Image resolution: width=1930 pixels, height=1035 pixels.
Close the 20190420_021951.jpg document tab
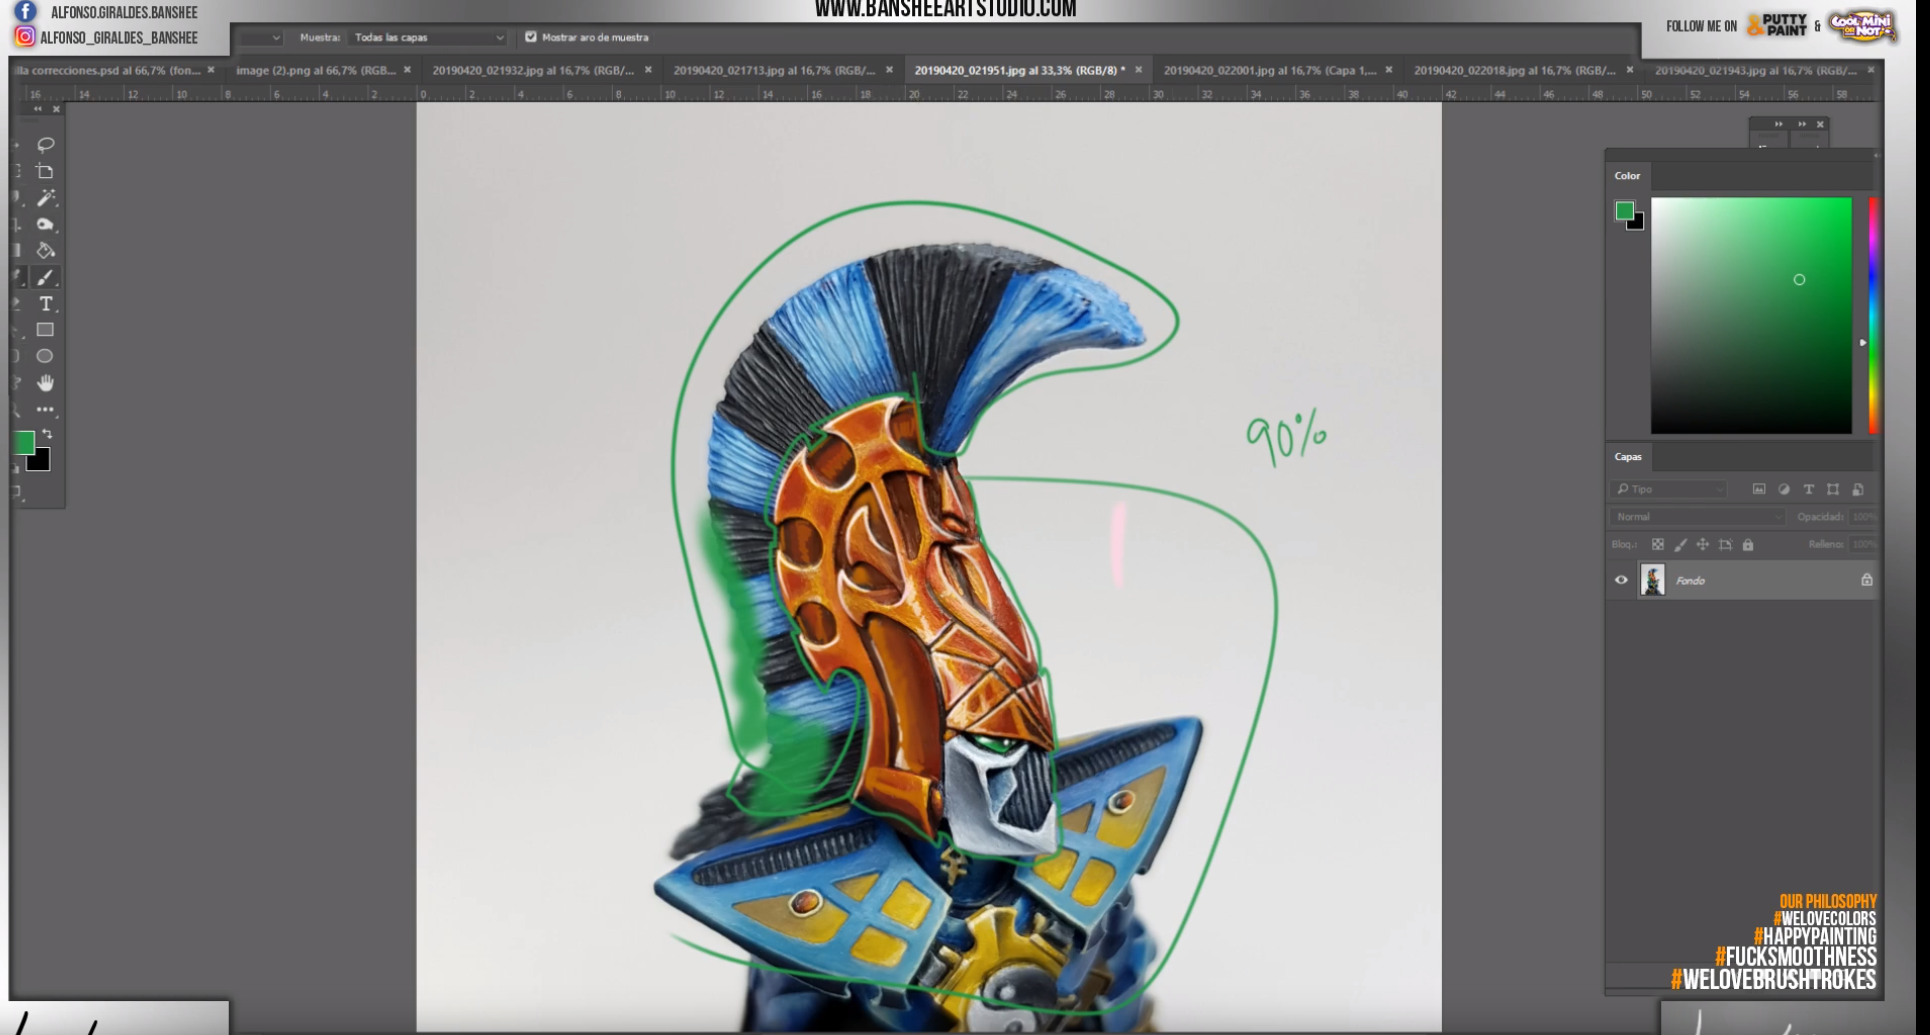(1138, 70)
